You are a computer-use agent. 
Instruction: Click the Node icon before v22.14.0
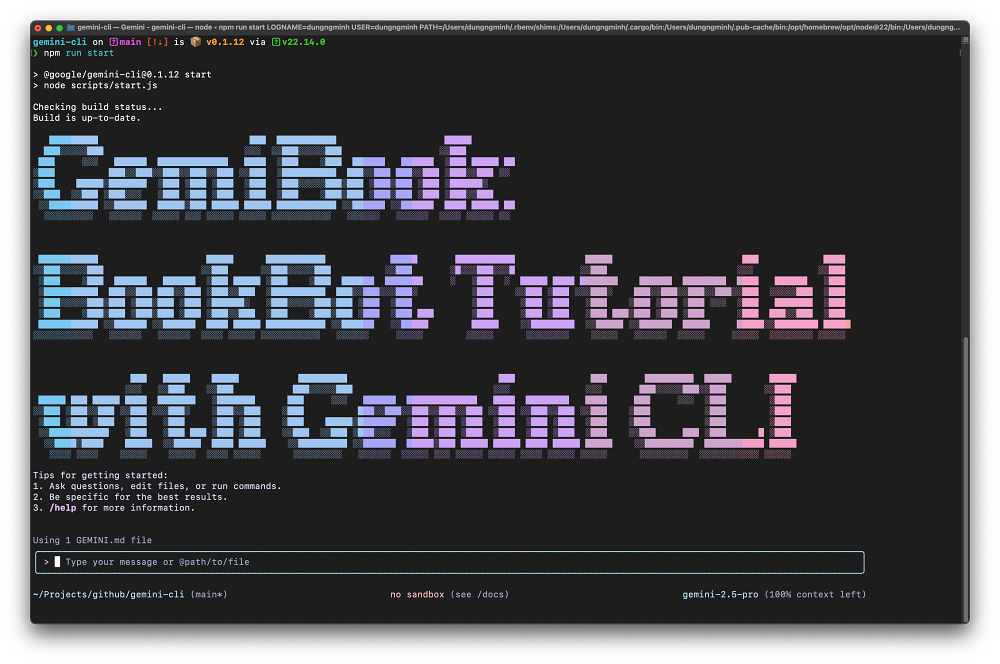[x=276, y=41]
